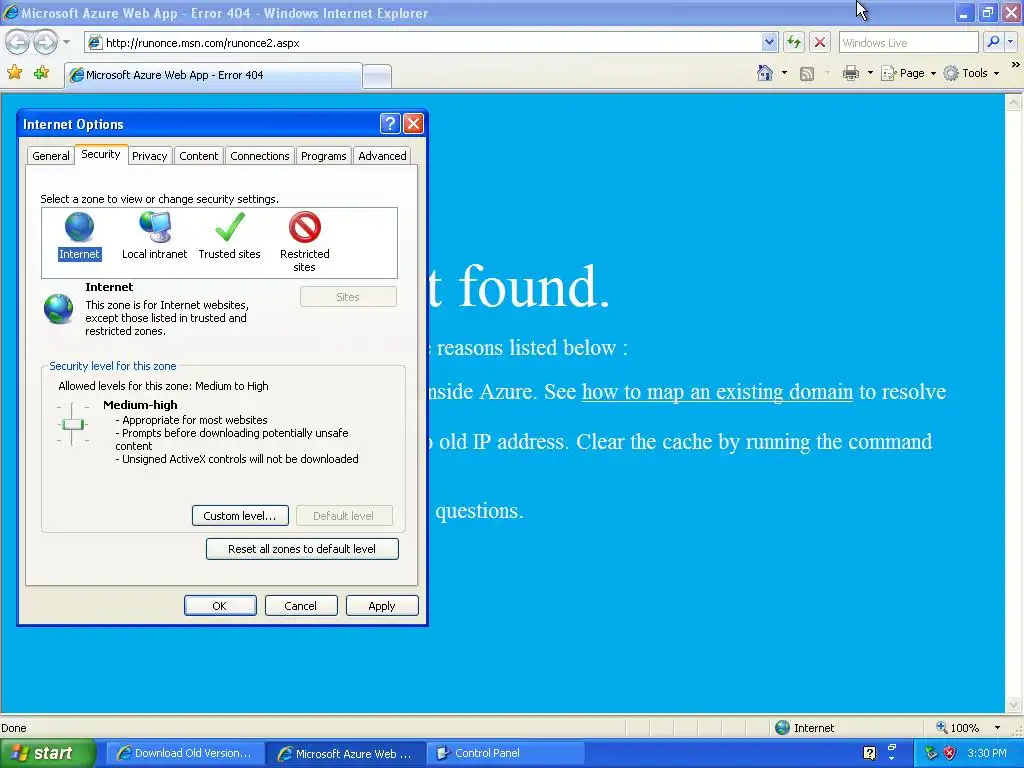Click Reset all zones to default level
Screen dimensions: 1024x768
pos(302,549)
